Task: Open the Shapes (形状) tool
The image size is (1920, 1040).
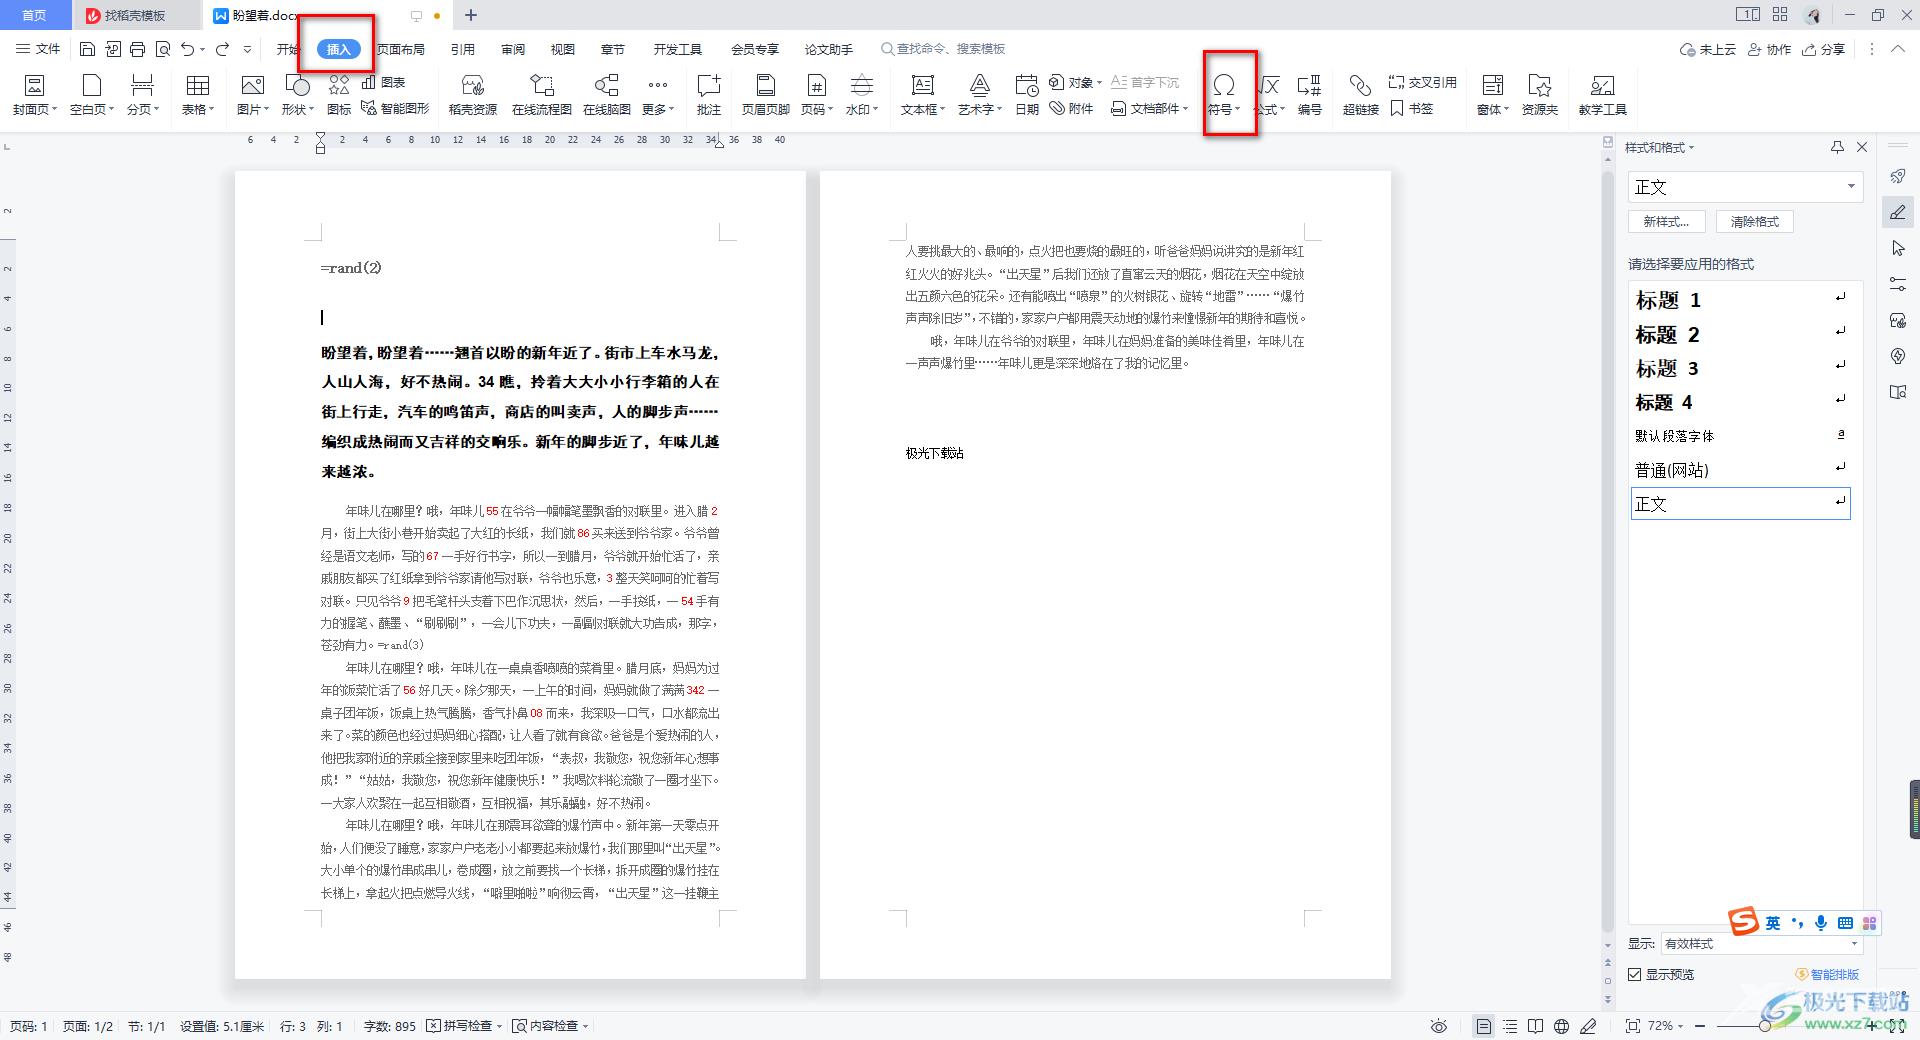Action: [298, 95]
